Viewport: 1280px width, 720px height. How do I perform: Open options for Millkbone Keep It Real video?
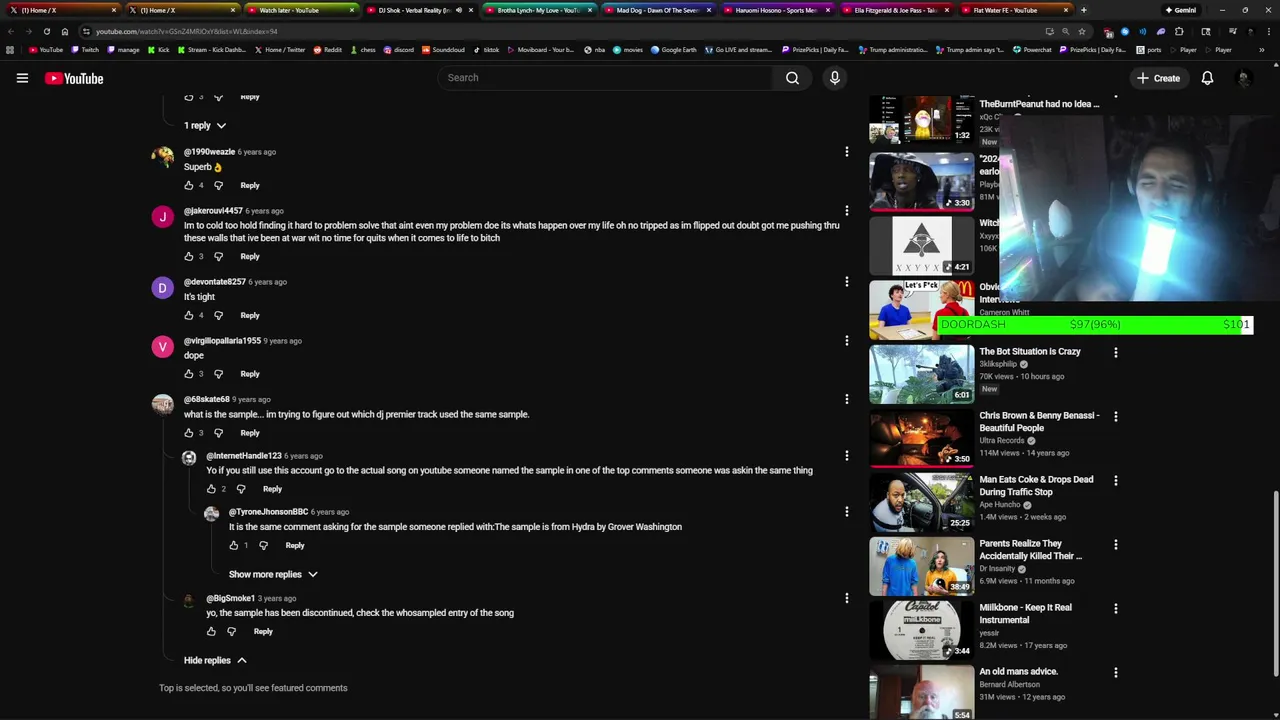1116,608
